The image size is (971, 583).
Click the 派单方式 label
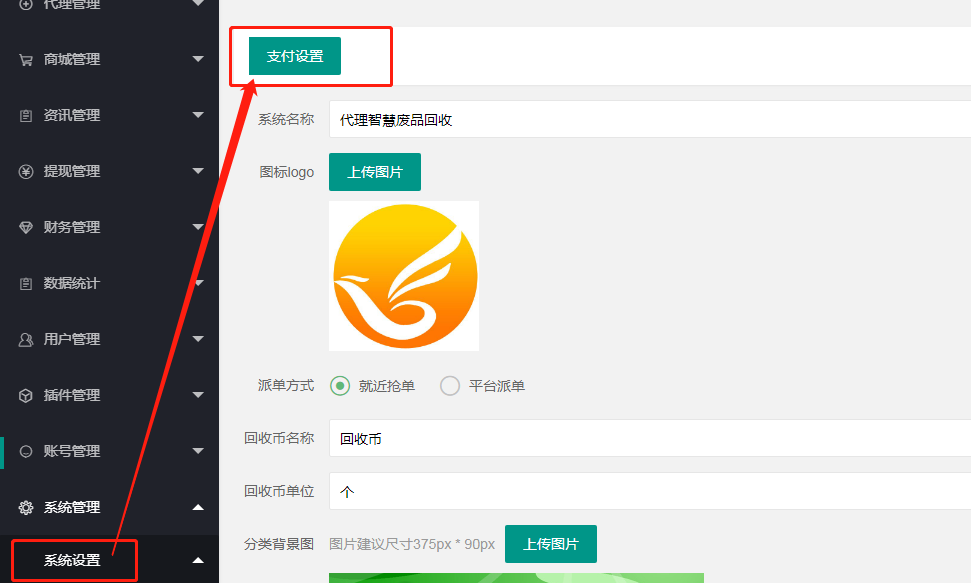point(285,385)
